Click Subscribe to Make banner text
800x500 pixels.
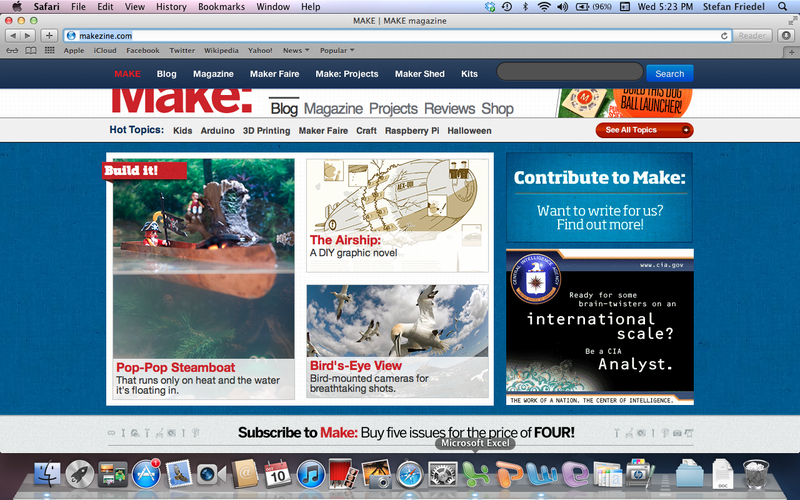406,433
